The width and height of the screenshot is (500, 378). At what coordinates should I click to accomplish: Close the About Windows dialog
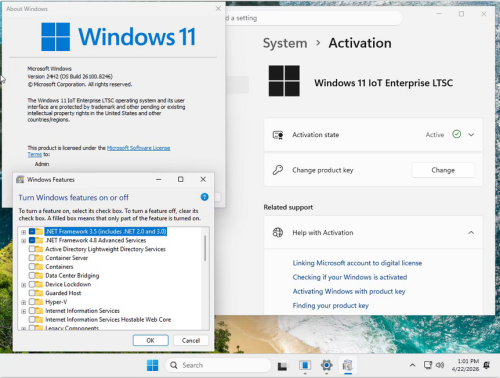point(218,9)
